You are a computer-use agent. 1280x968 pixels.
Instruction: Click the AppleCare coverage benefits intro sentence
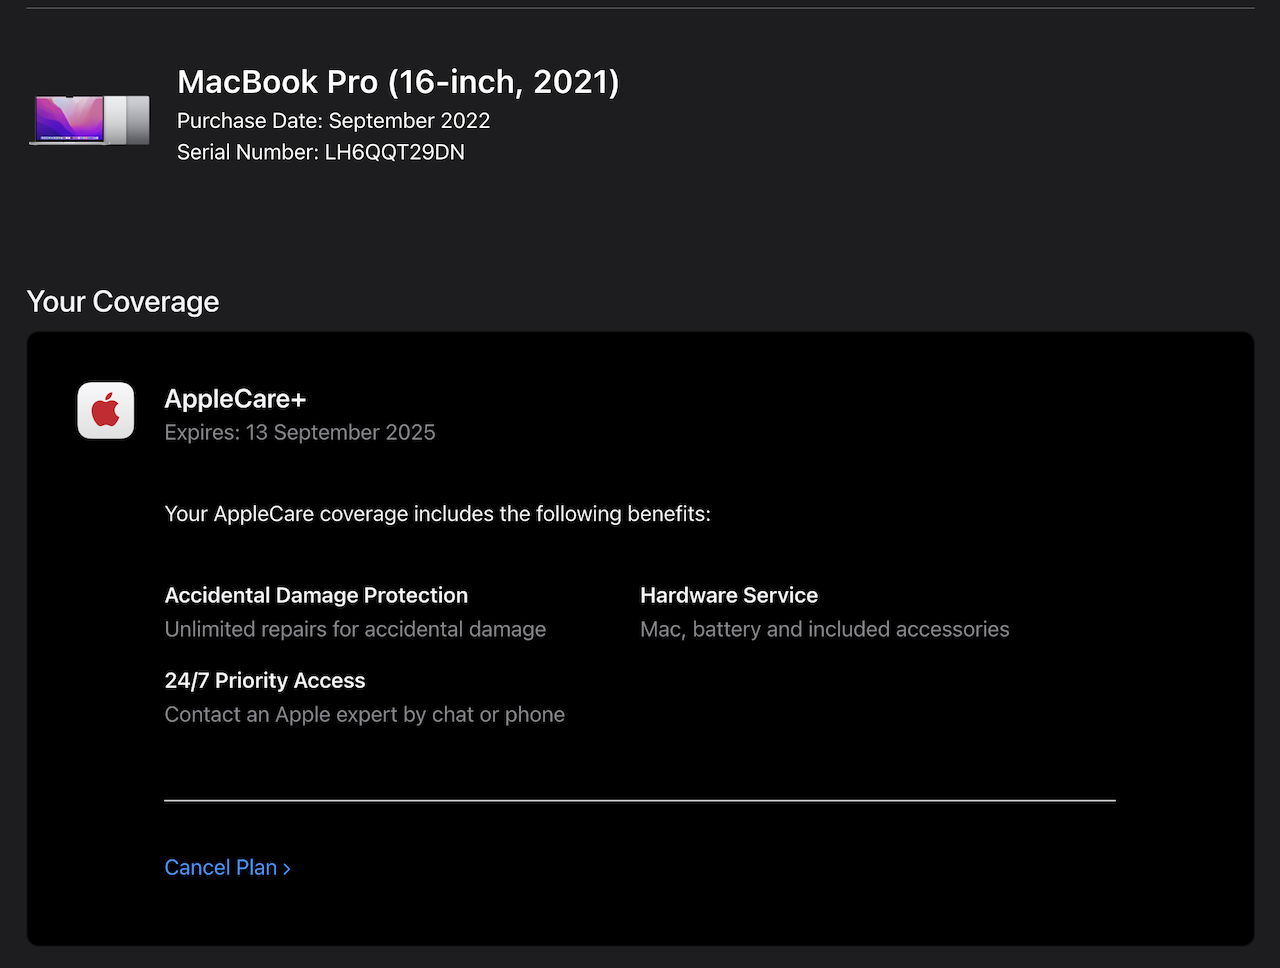pyautogui.click(x=437, y=514)
